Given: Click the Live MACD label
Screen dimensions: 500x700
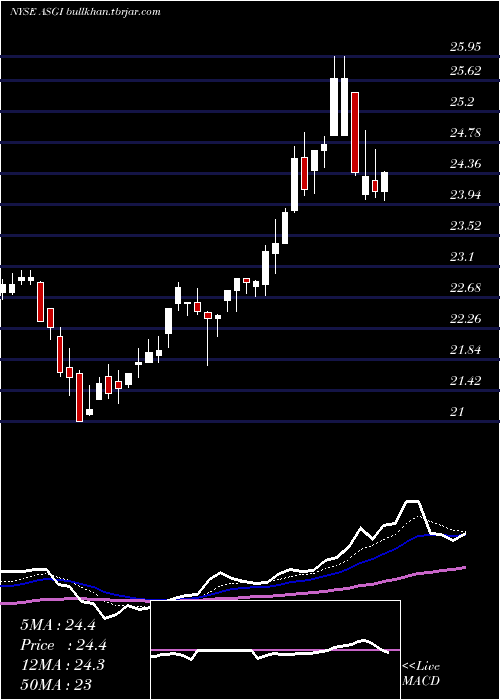Looking at the screenshot, I should pyautogui.click(x=421, y=674).
